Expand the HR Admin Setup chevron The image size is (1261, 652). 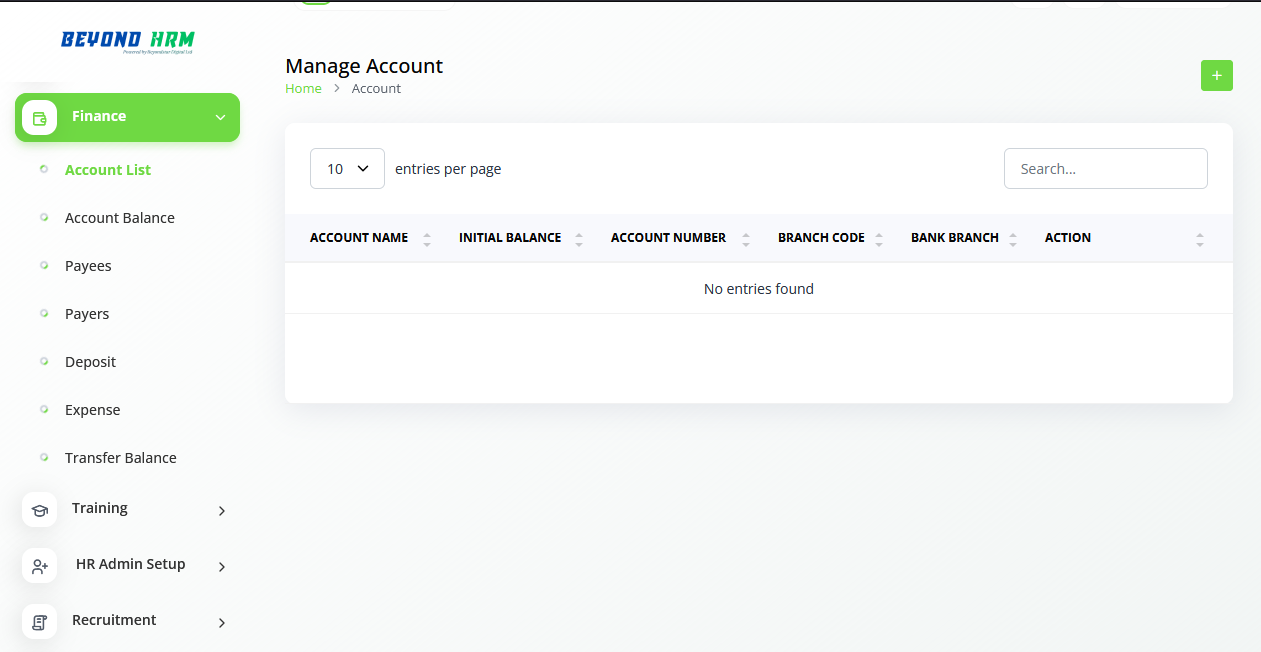221,567
